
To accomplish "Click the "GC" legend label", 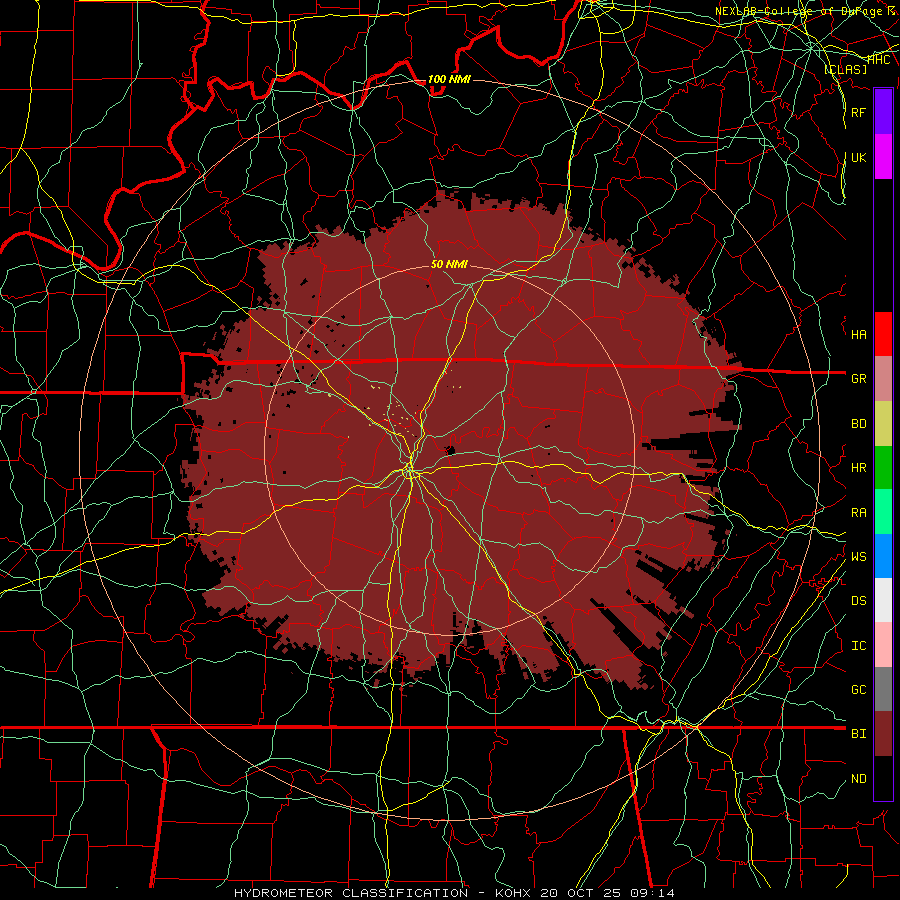I will 858,690.
